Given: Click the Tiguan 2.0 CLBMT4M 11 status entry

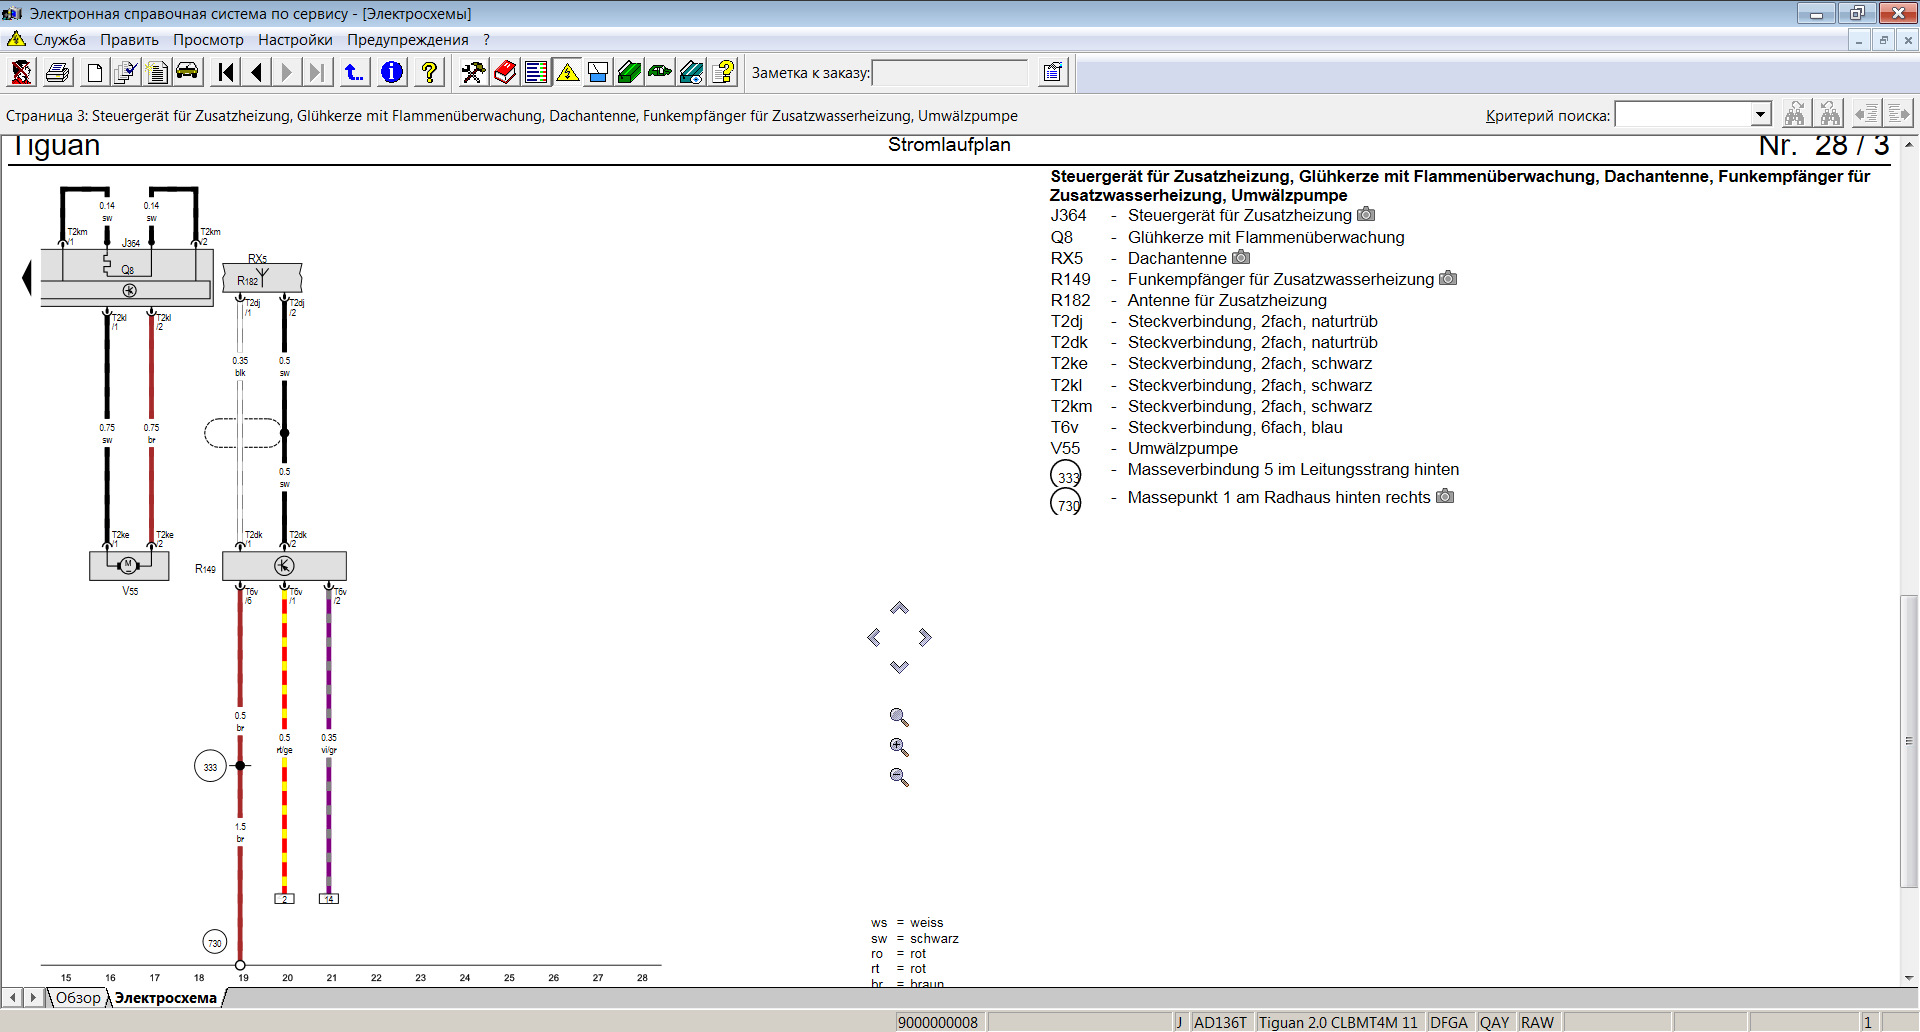Looking at the screenshot, I should click(x=1338, y=1022).
